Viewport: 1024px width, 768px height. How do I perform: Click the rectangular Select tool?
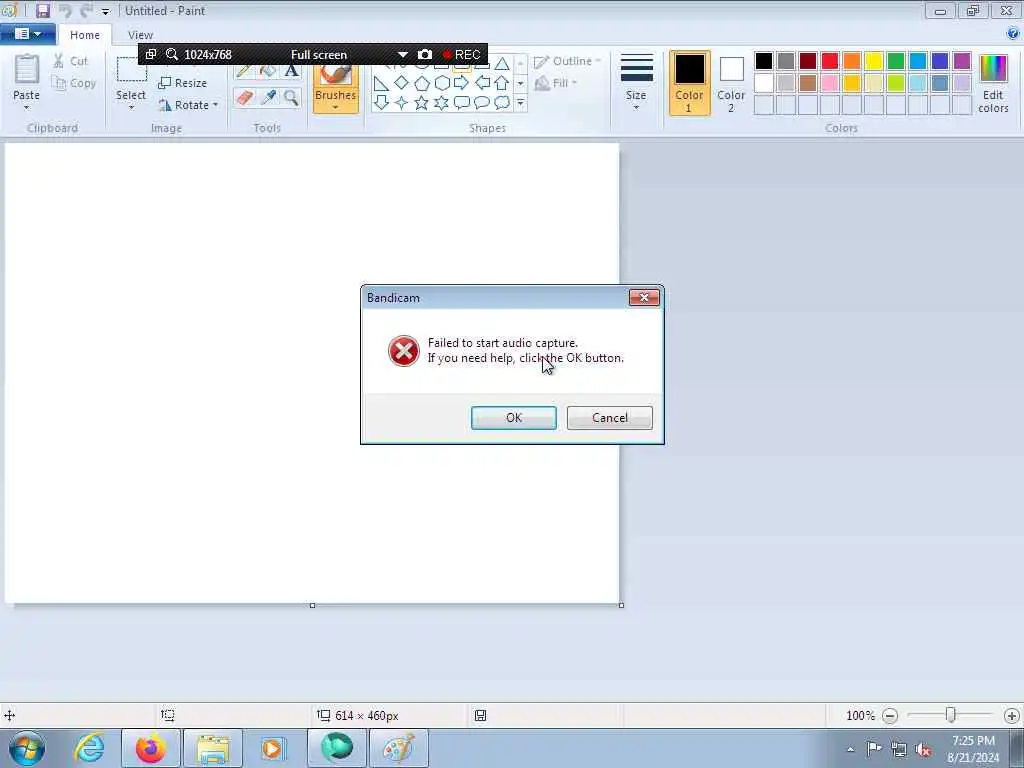tap(131, 71)
